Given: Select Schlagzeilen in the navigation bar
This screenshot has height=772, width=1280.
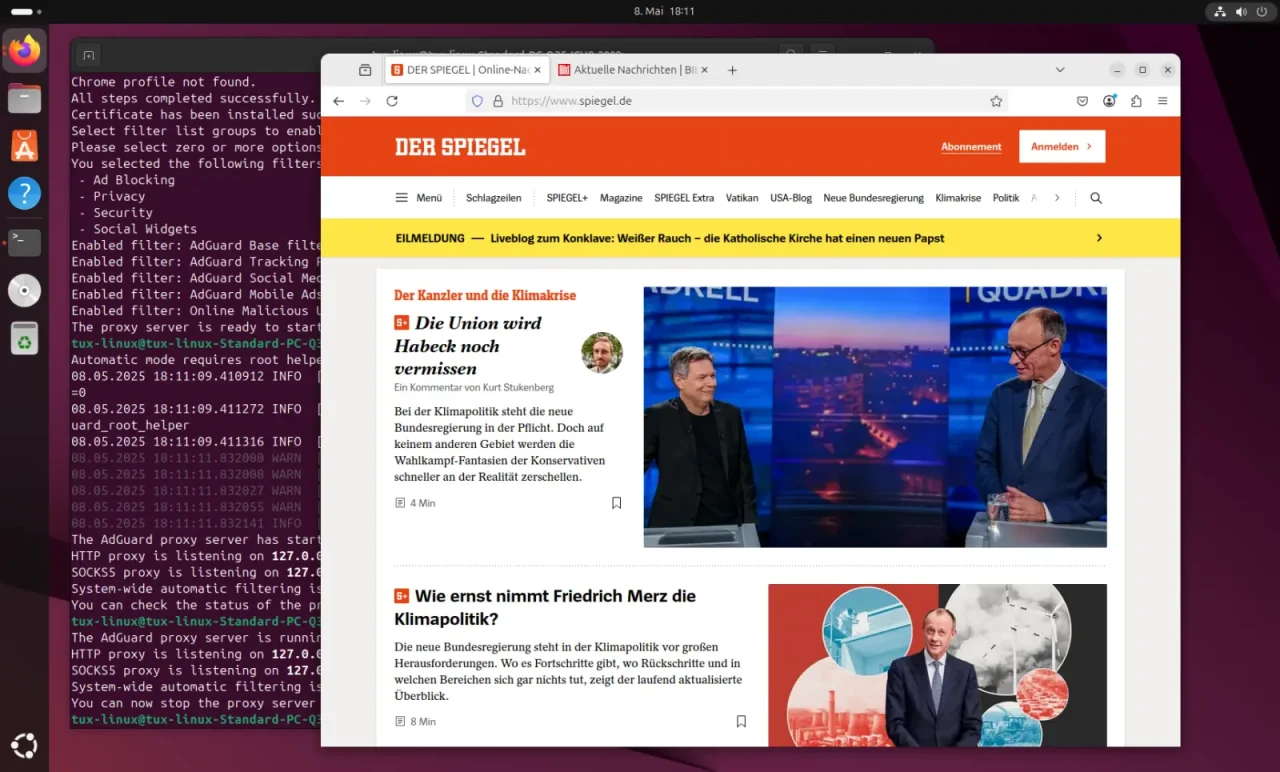Looking at the screenshot, I should [493, 198].
